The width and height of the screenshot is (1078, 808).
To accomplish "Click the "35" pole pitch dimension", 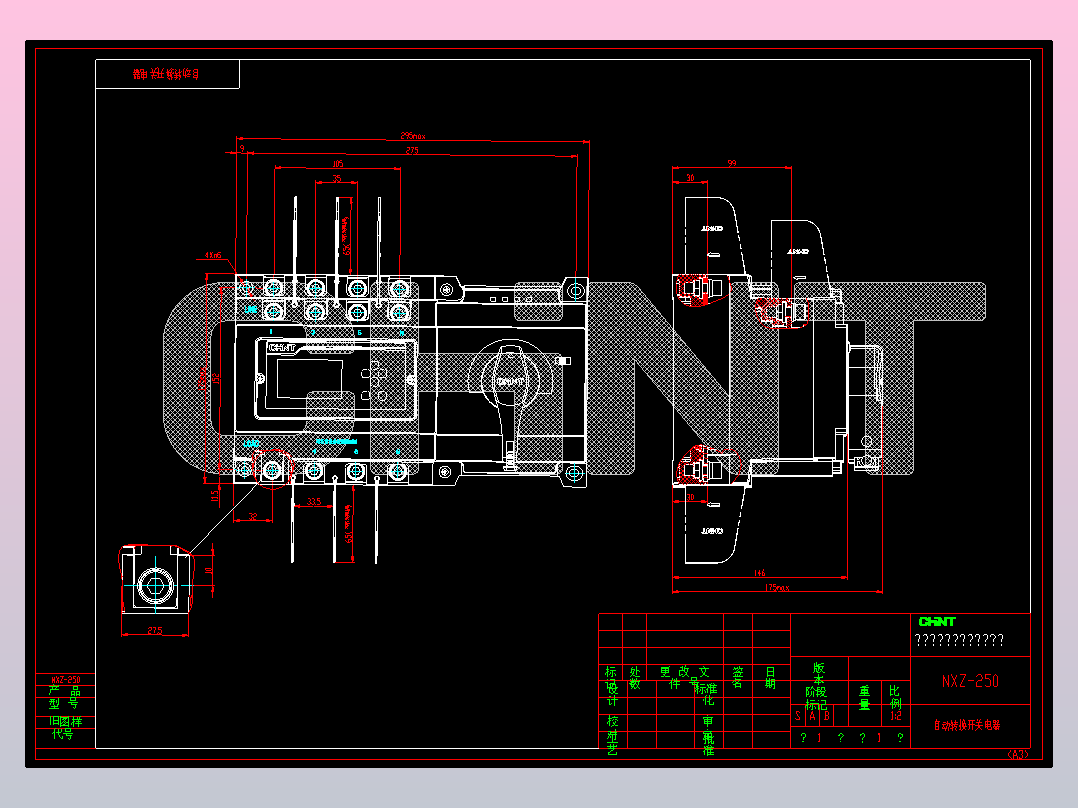I will tap(337, 178).
